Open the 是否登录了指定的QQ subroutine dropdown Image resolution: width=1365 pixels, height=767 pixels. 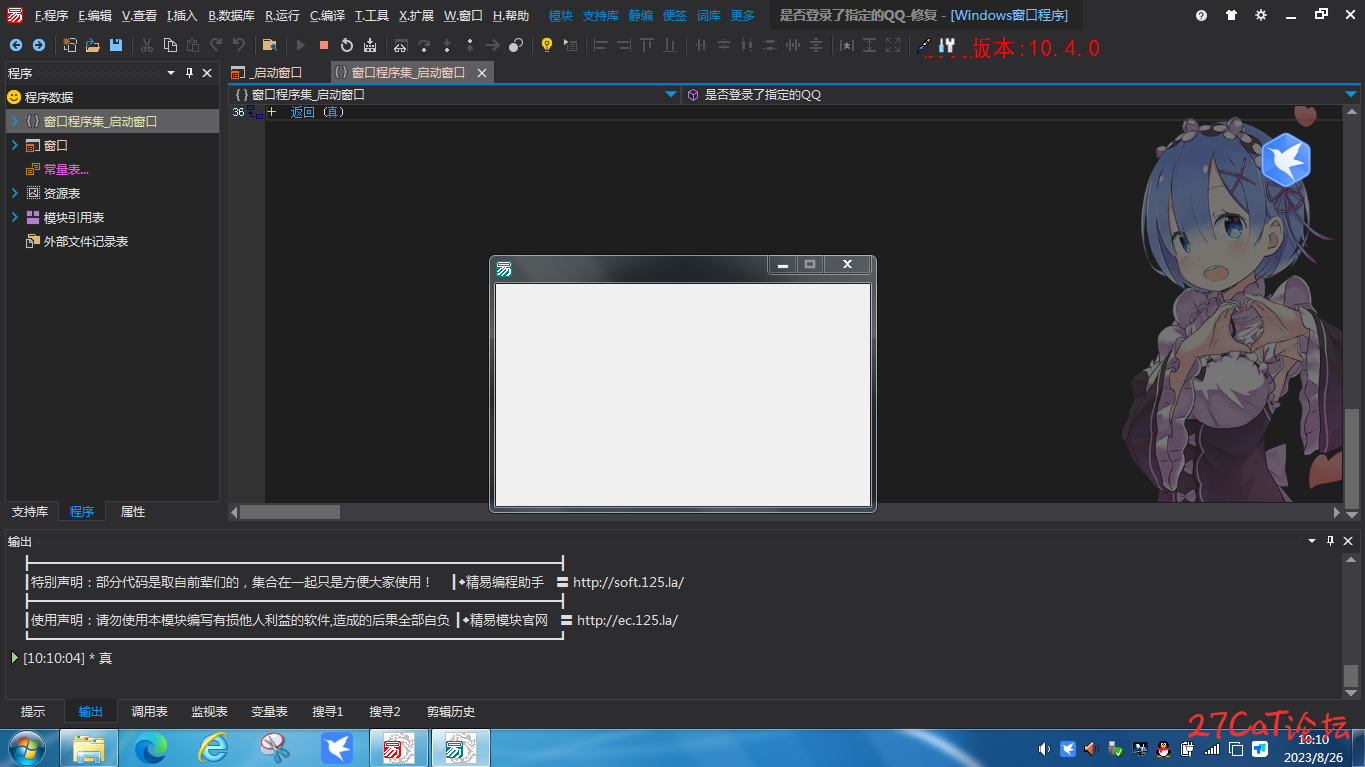(x=1351, y=94)
